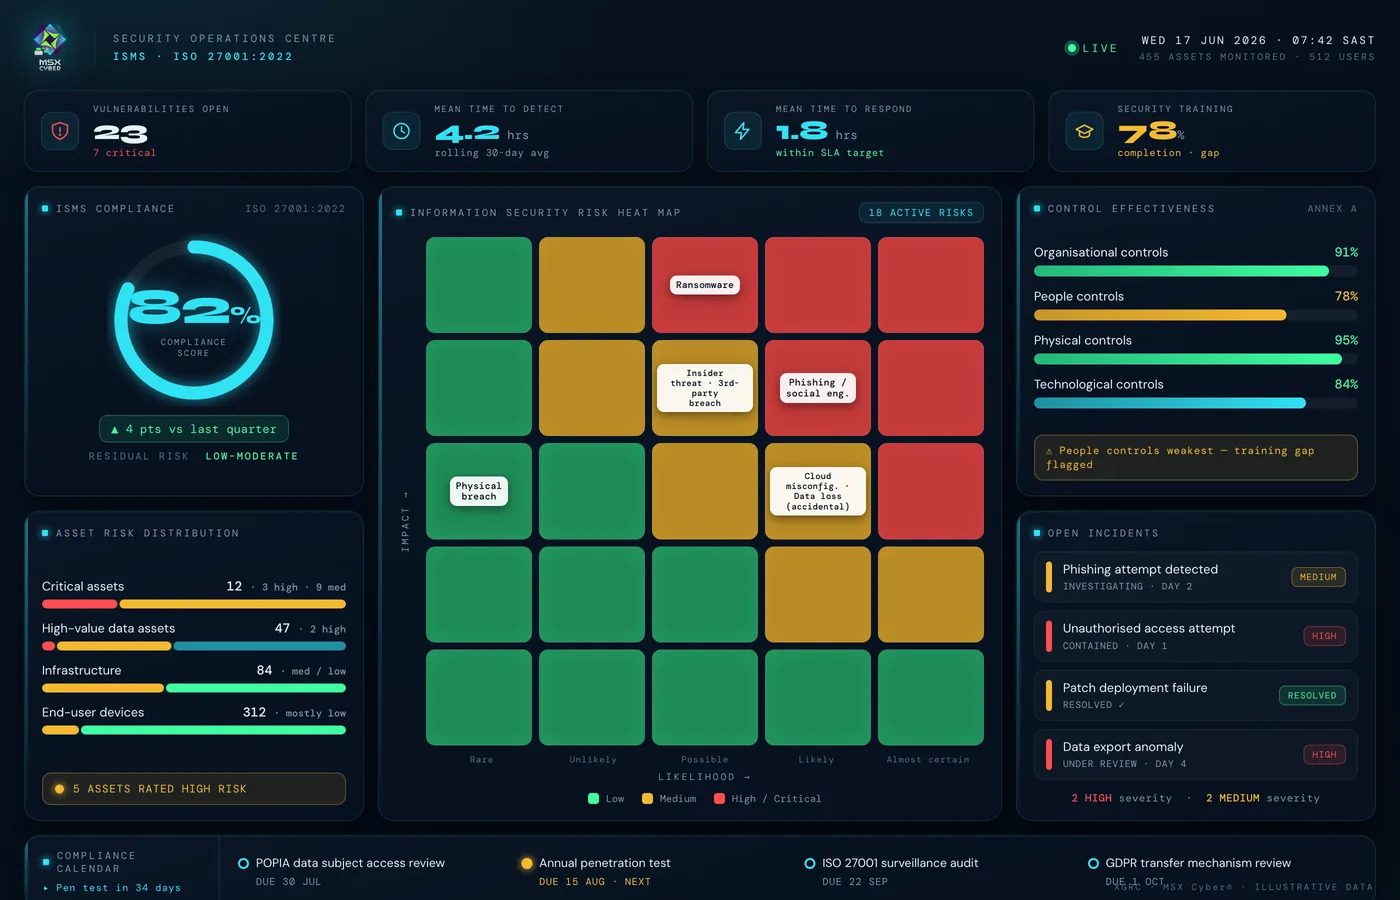This screenshot has width=1400, height=900.
Task: Click the 78% security training completion value
Action: (x=1151, y=133)
